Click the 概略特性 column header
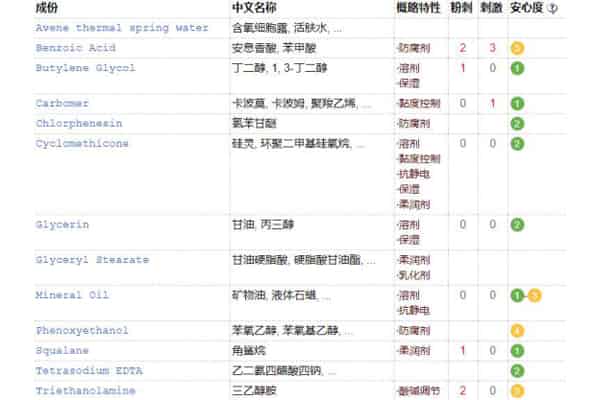 419,8
